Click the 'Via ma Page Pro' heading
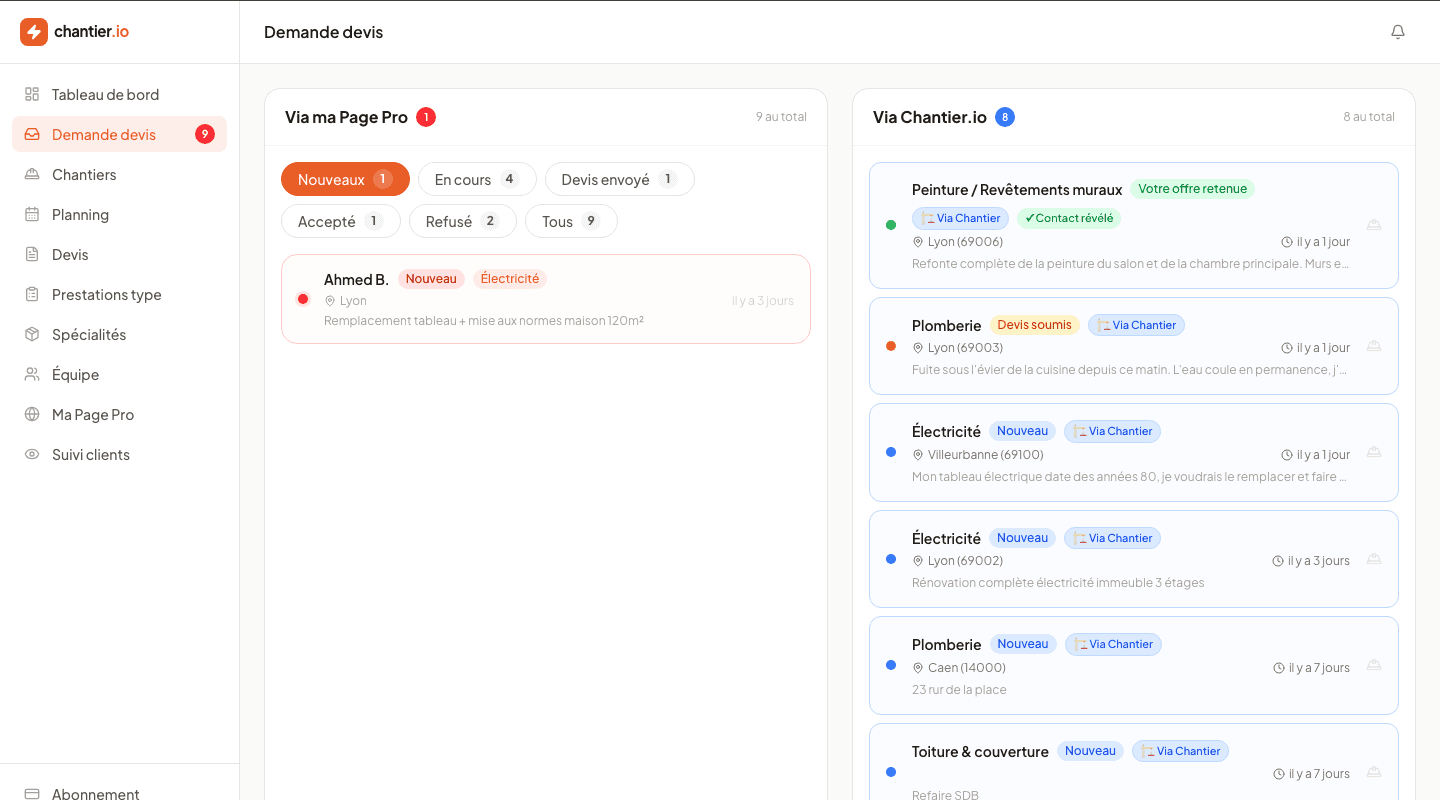This screenshot has width=1440, height=800. pos(346,117)
